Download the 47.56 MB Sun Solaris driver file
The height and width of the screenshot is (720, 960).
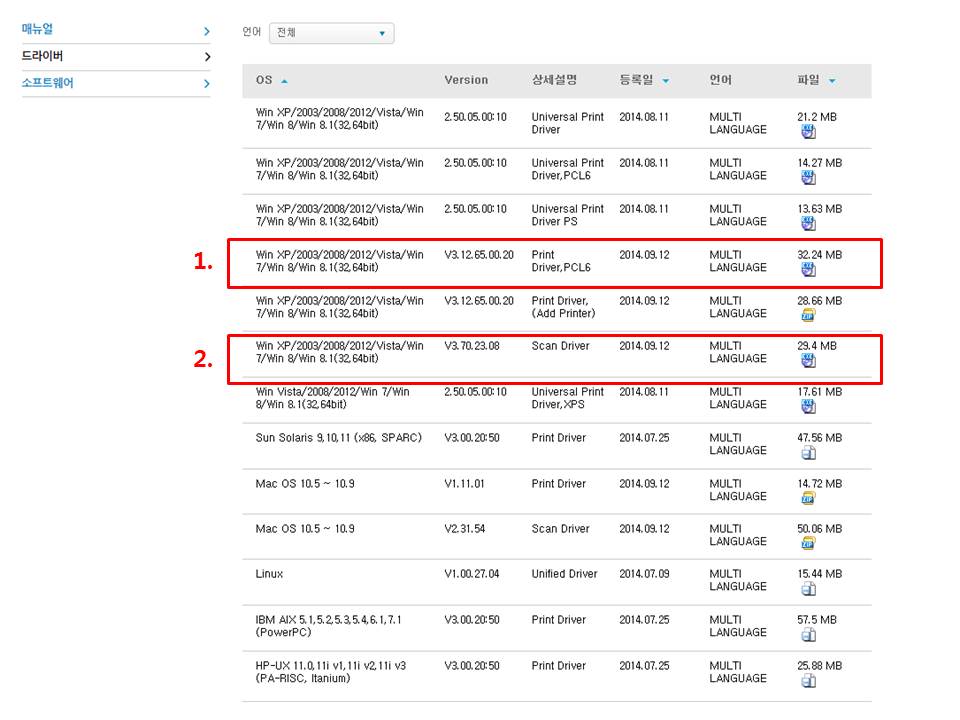(x=807, y=452)
